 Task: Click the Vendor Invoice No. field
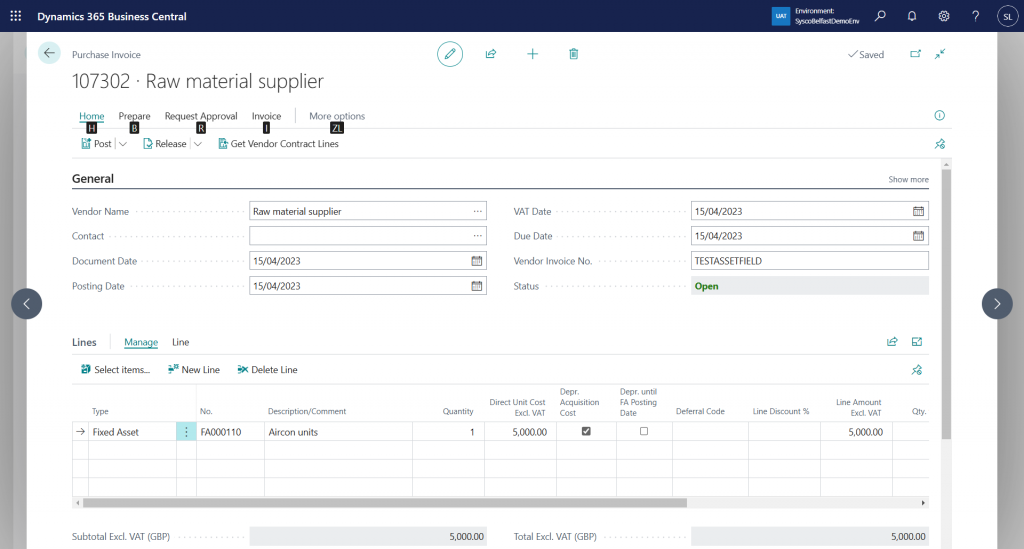point(809,261)
